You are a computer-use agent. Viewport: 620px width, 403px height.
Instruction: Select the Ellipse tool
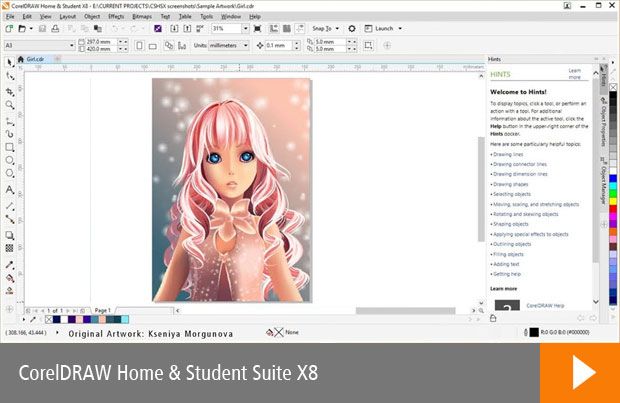[9, 160]
